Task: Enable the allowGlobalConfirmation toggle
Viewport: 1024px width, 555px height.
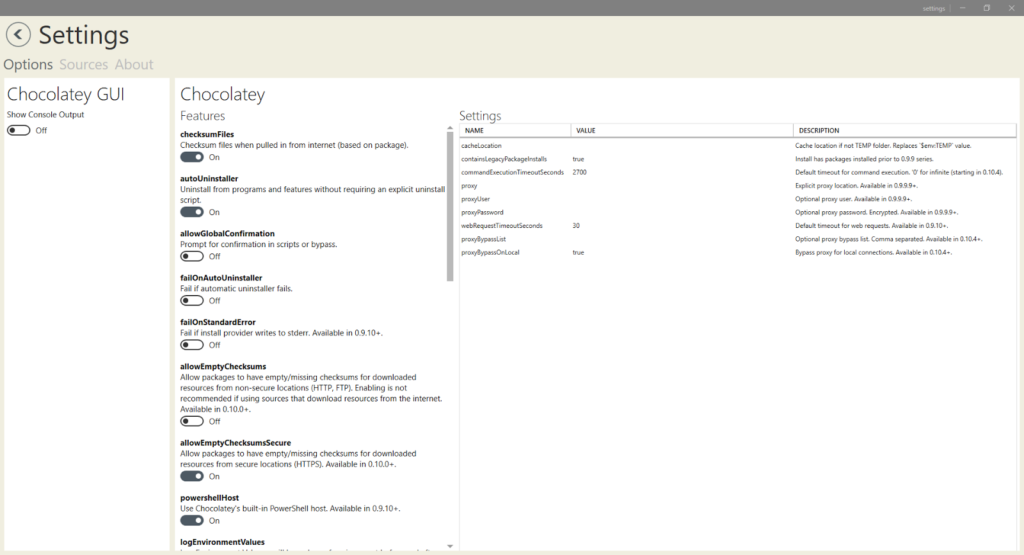Action: pos(192,257)
